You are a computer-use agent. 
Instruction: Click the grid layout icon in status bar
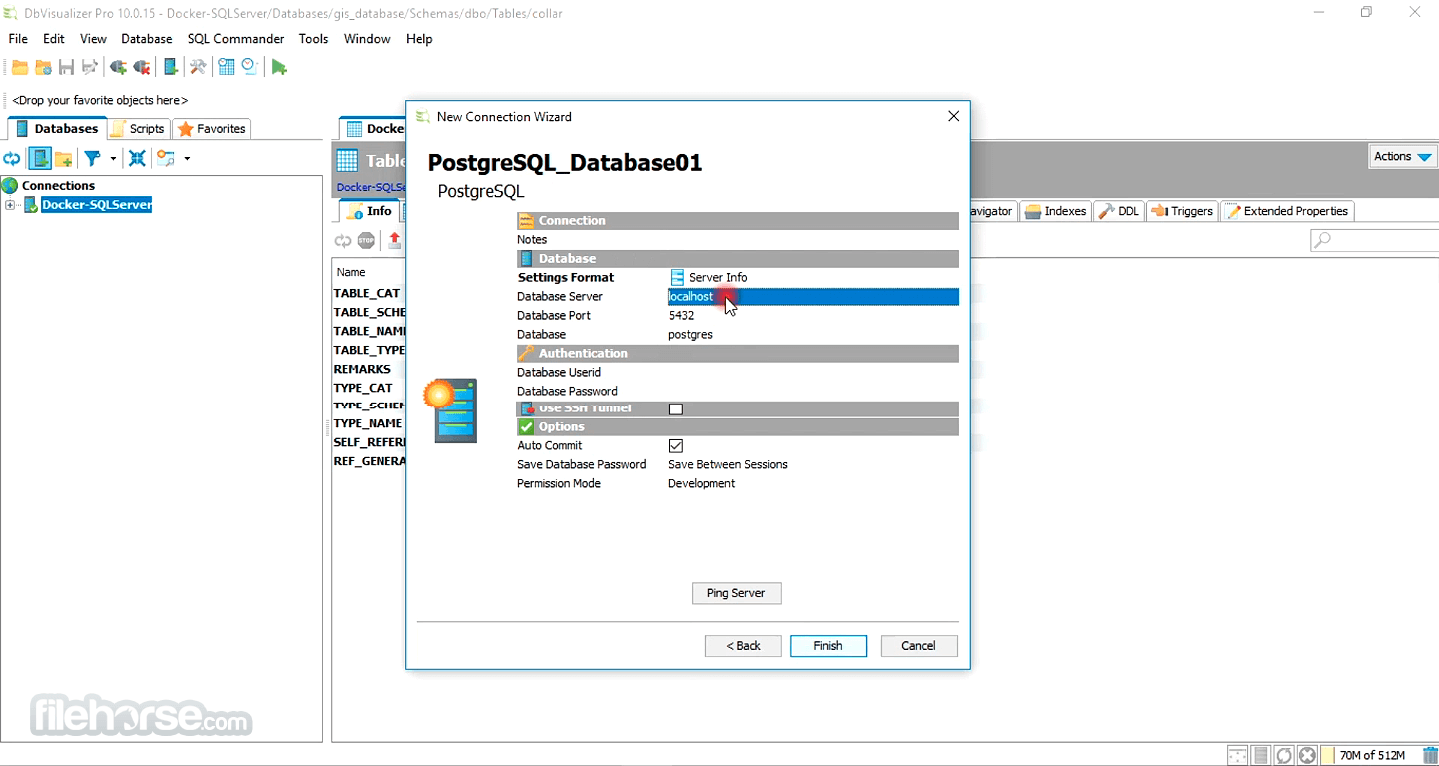point(1238,755)
